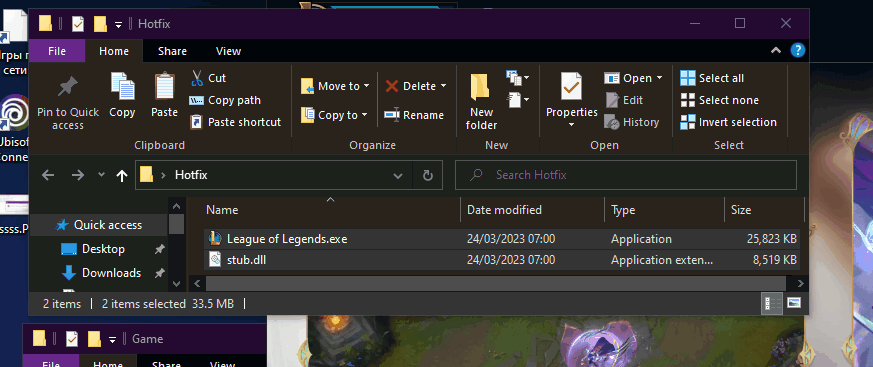Cut the selected files
873x367 pixels.
[208, 78]
